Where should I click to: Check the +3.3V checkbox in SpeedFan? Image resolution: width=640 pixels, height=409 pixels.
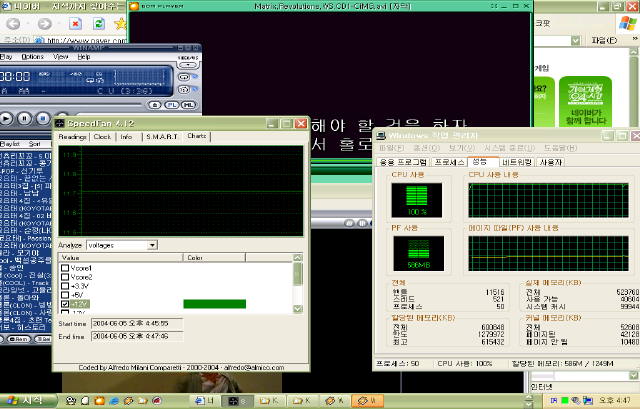click(x=65, y=286)
